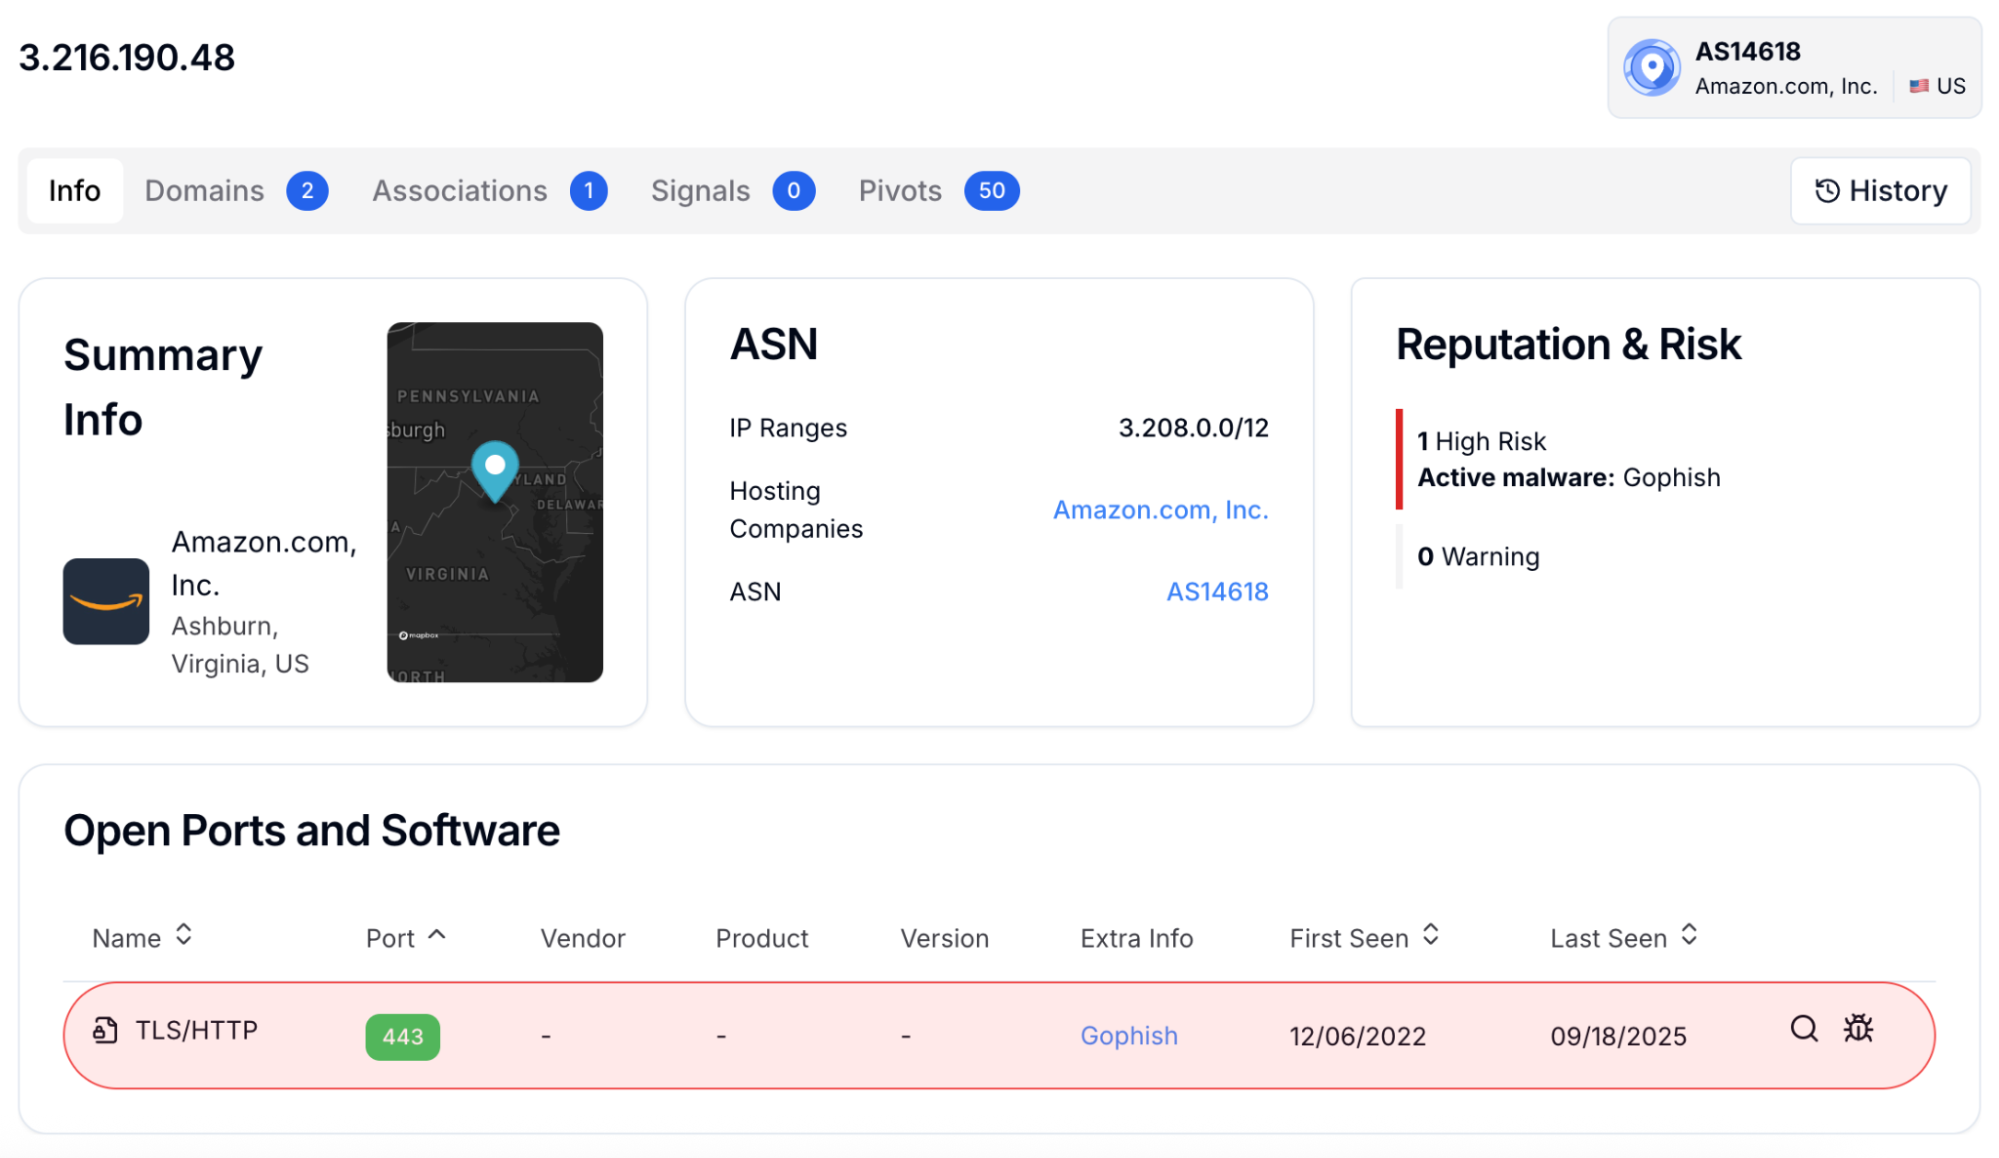
Task: Click the US flag icon
Action: (x=1918, y=86)
